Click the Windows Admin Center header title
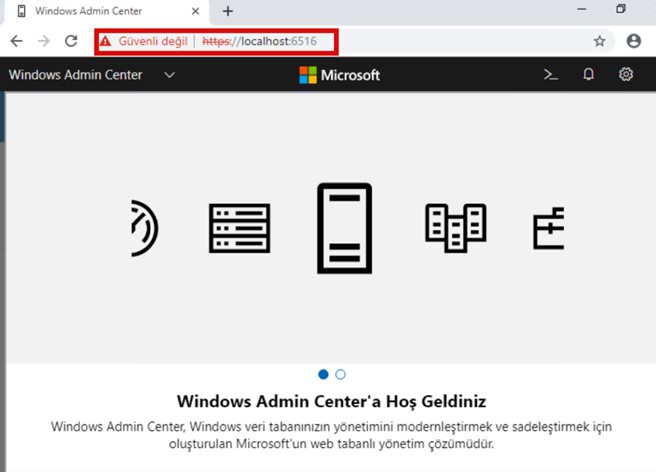Screen dimensions: 656x472 pyautogui.click(x=76, y=75)
